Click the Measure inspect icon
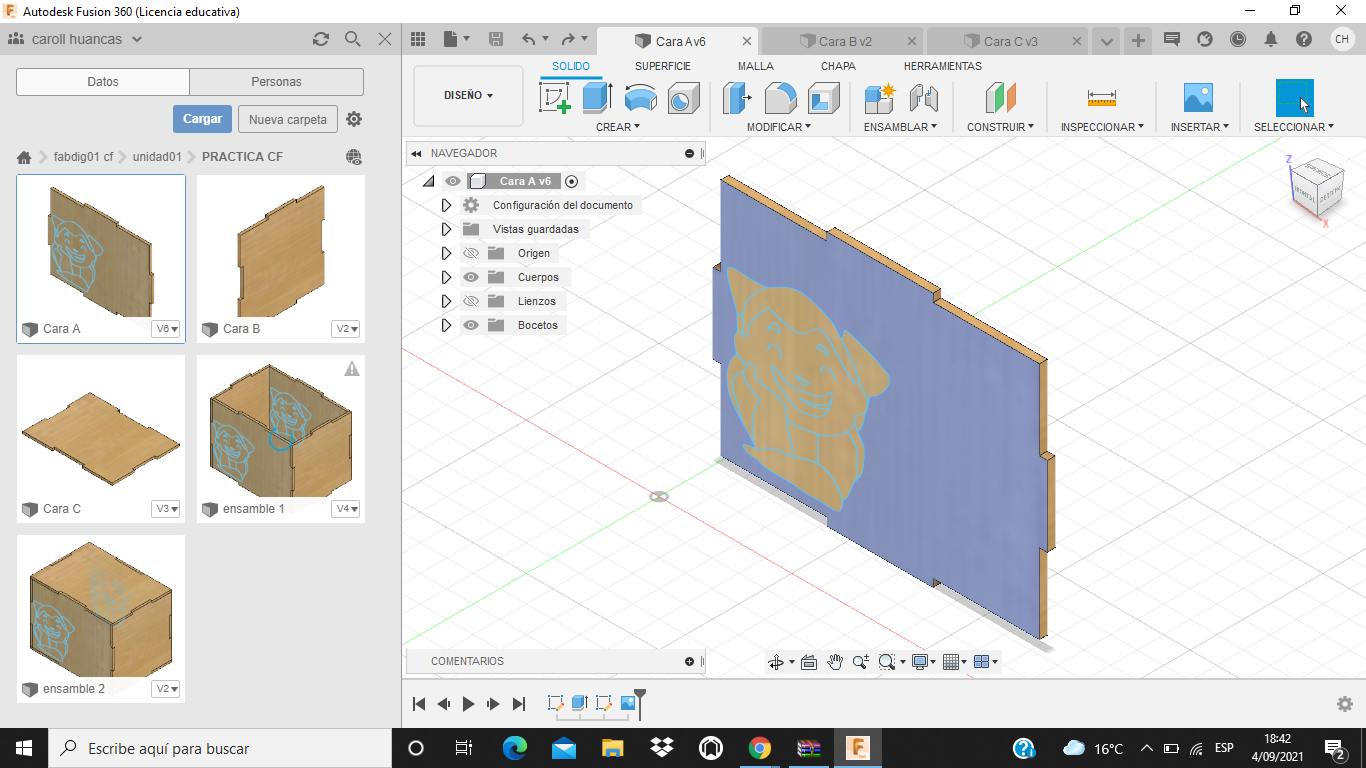The image size is (1366, 768). coord(1102,98)
